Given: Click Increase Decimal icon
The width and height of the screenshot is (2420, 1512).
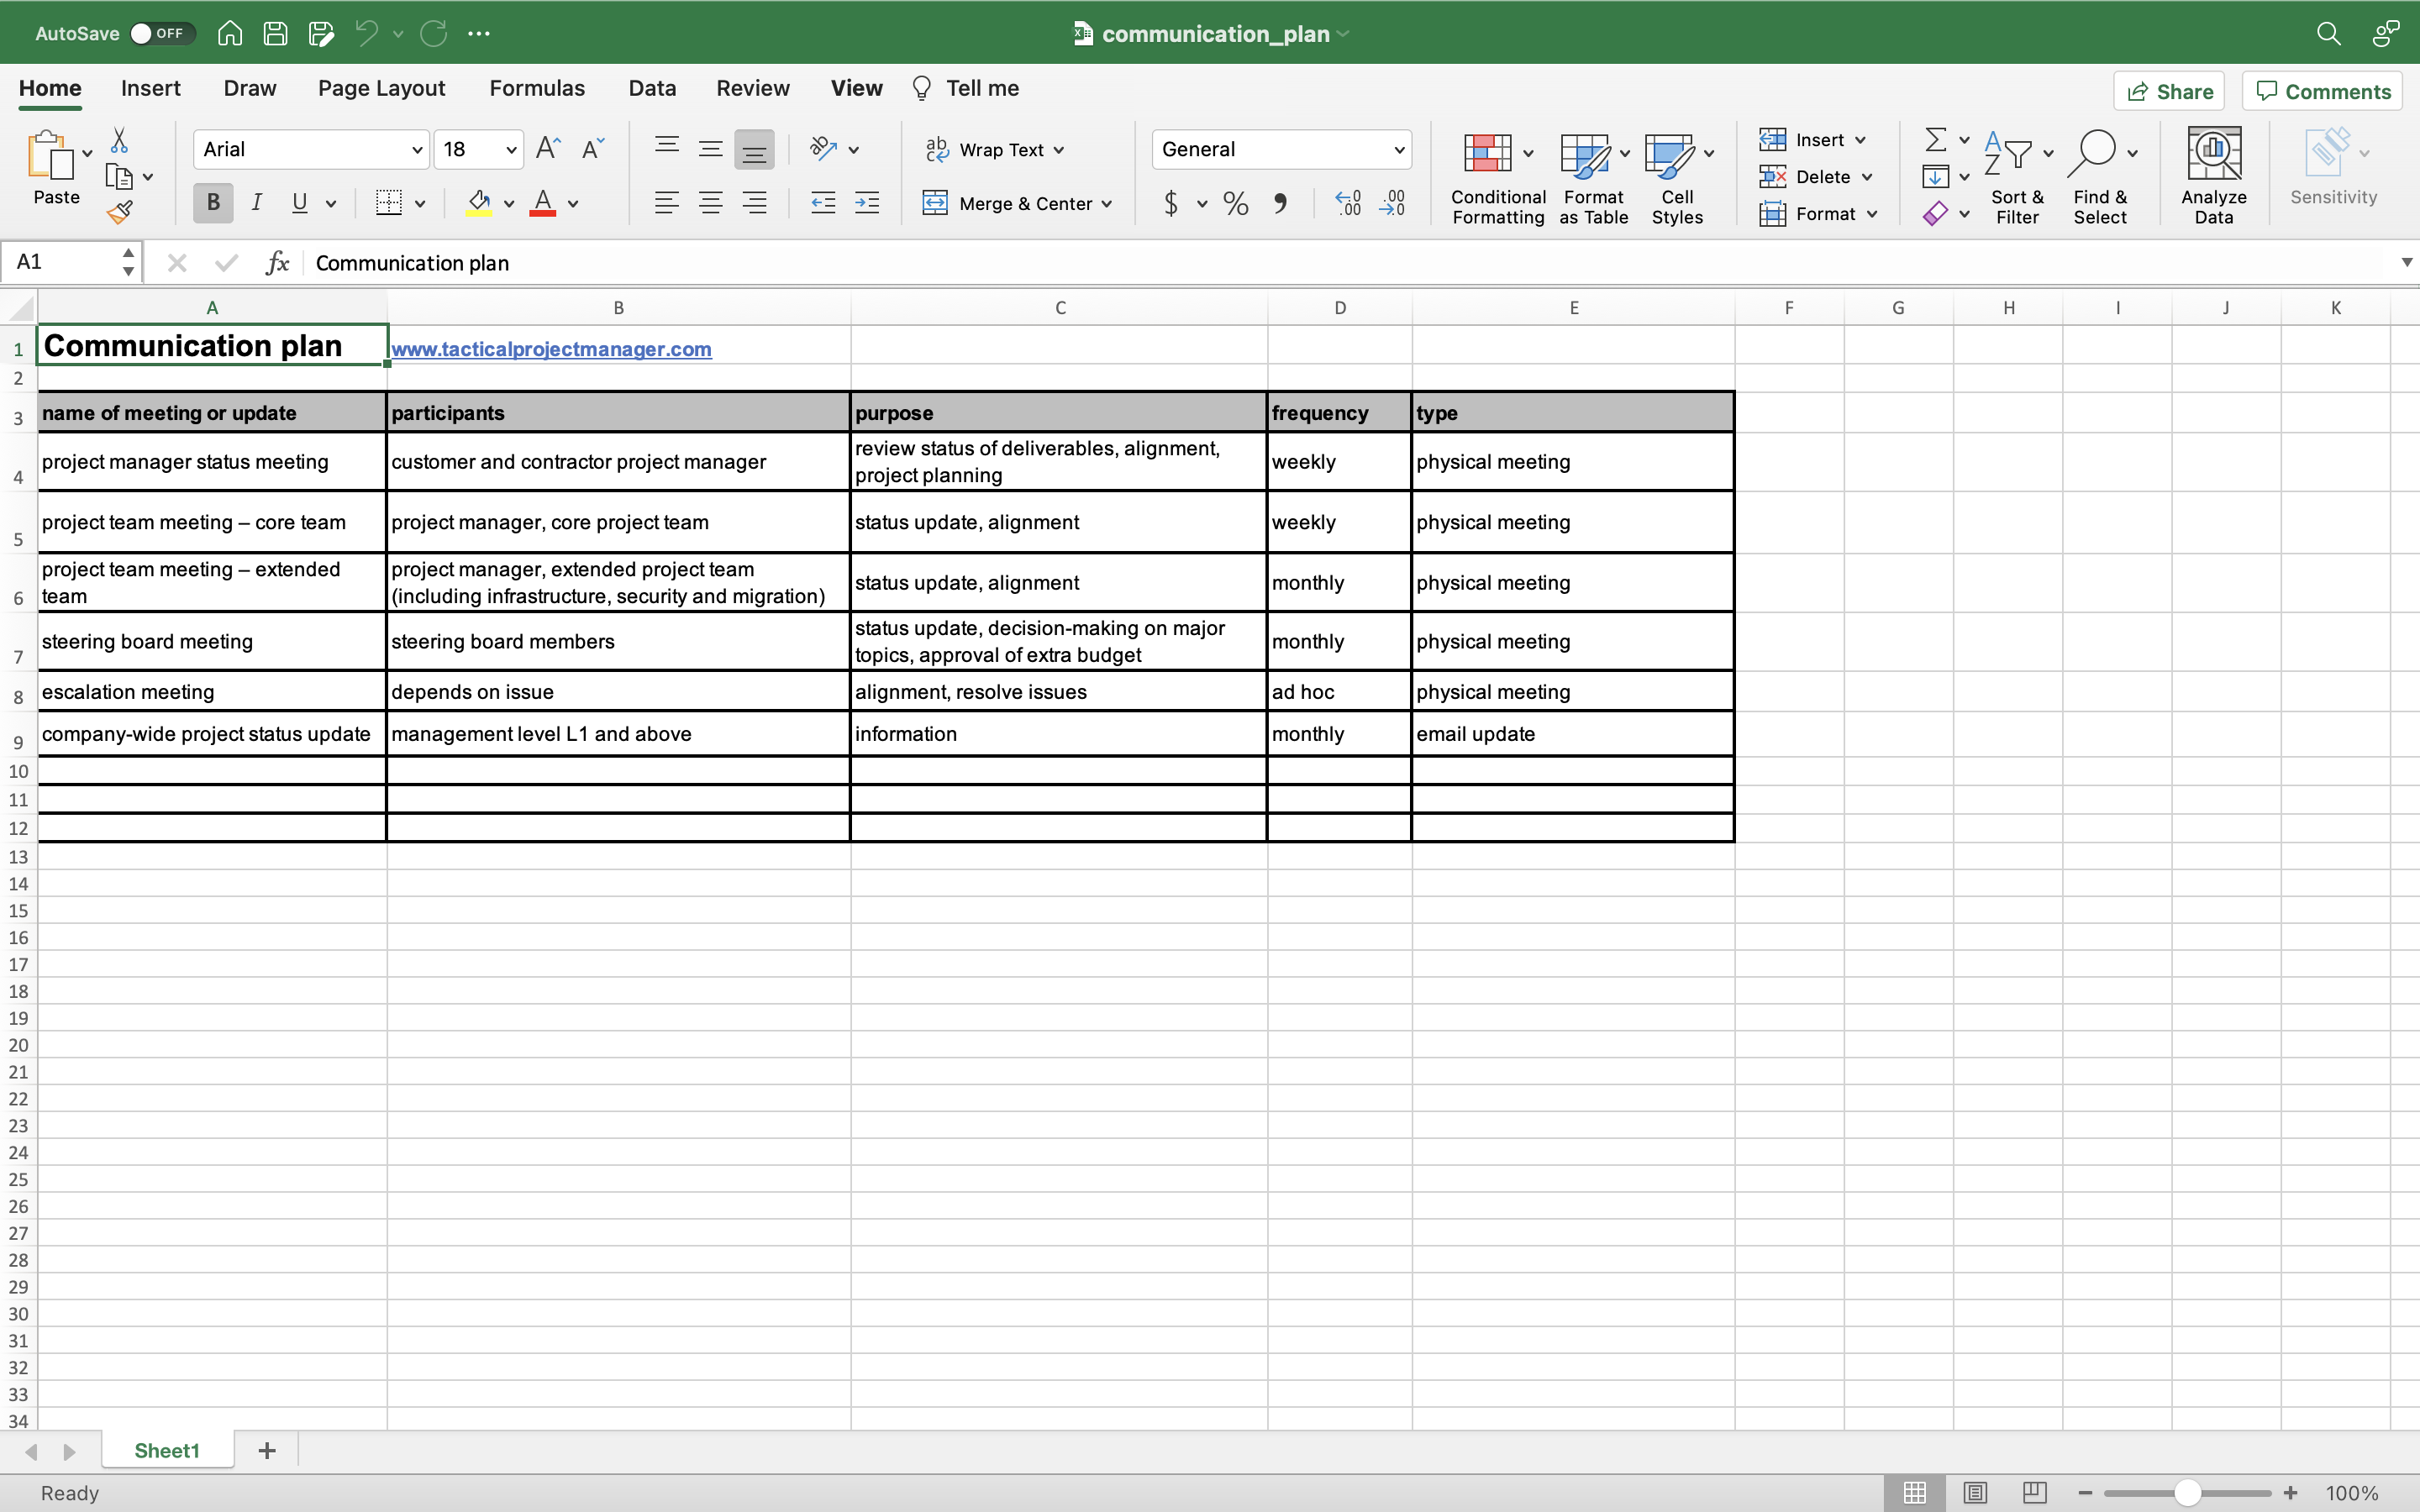Looking at the screenshot, I should pyautogui.click(x=1348, y=203).
